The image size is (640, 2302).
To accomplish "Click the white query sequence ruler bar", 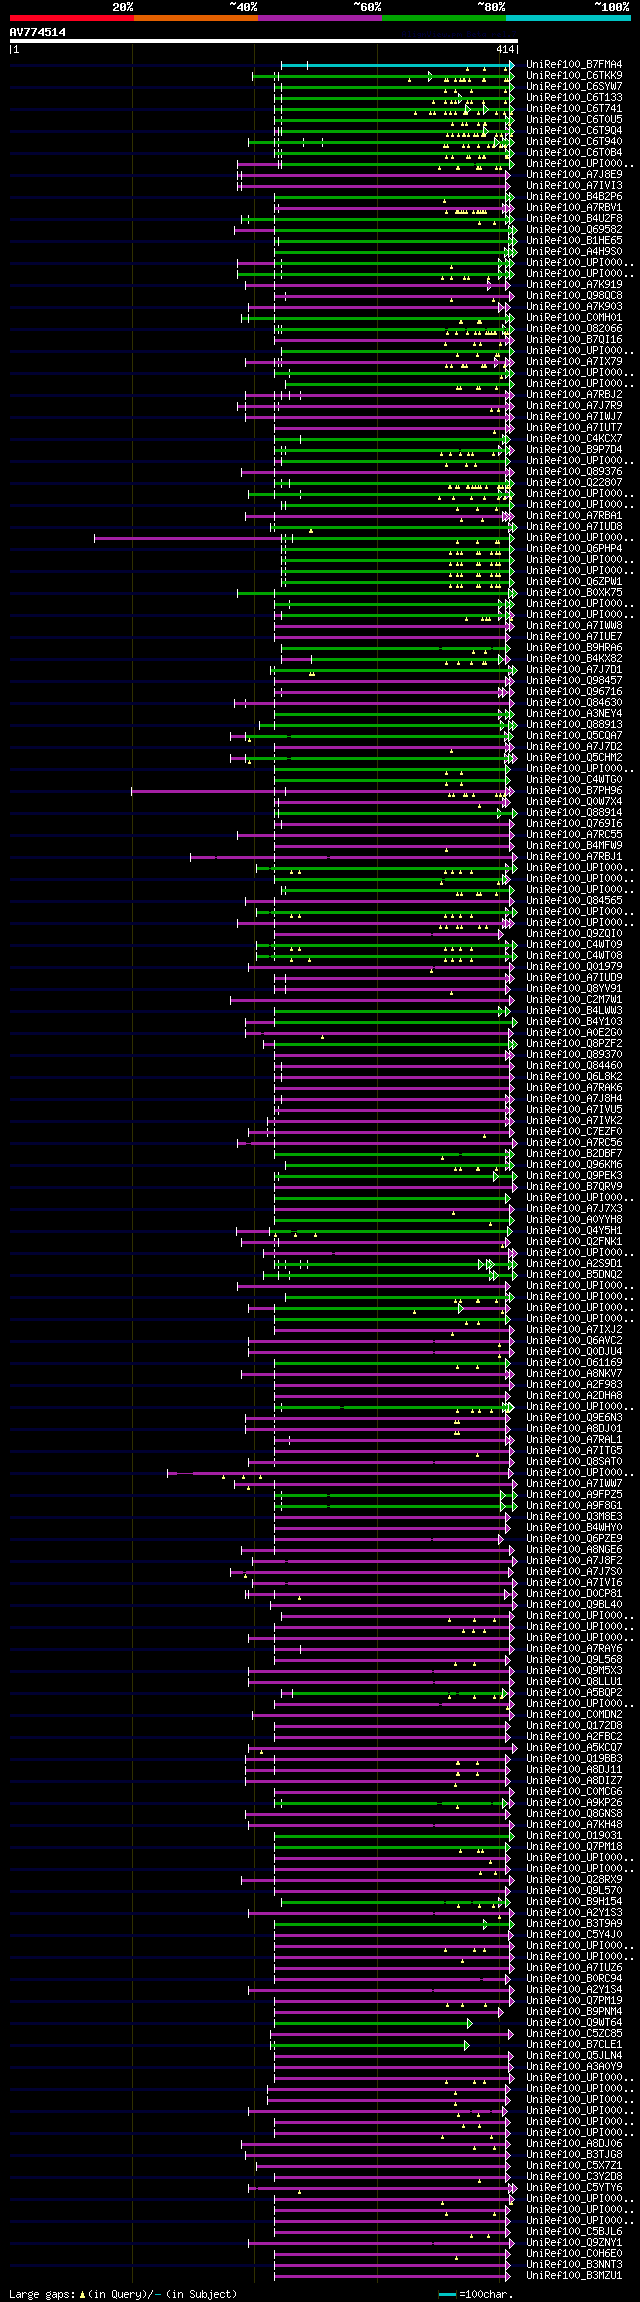I will click(263, 41).
